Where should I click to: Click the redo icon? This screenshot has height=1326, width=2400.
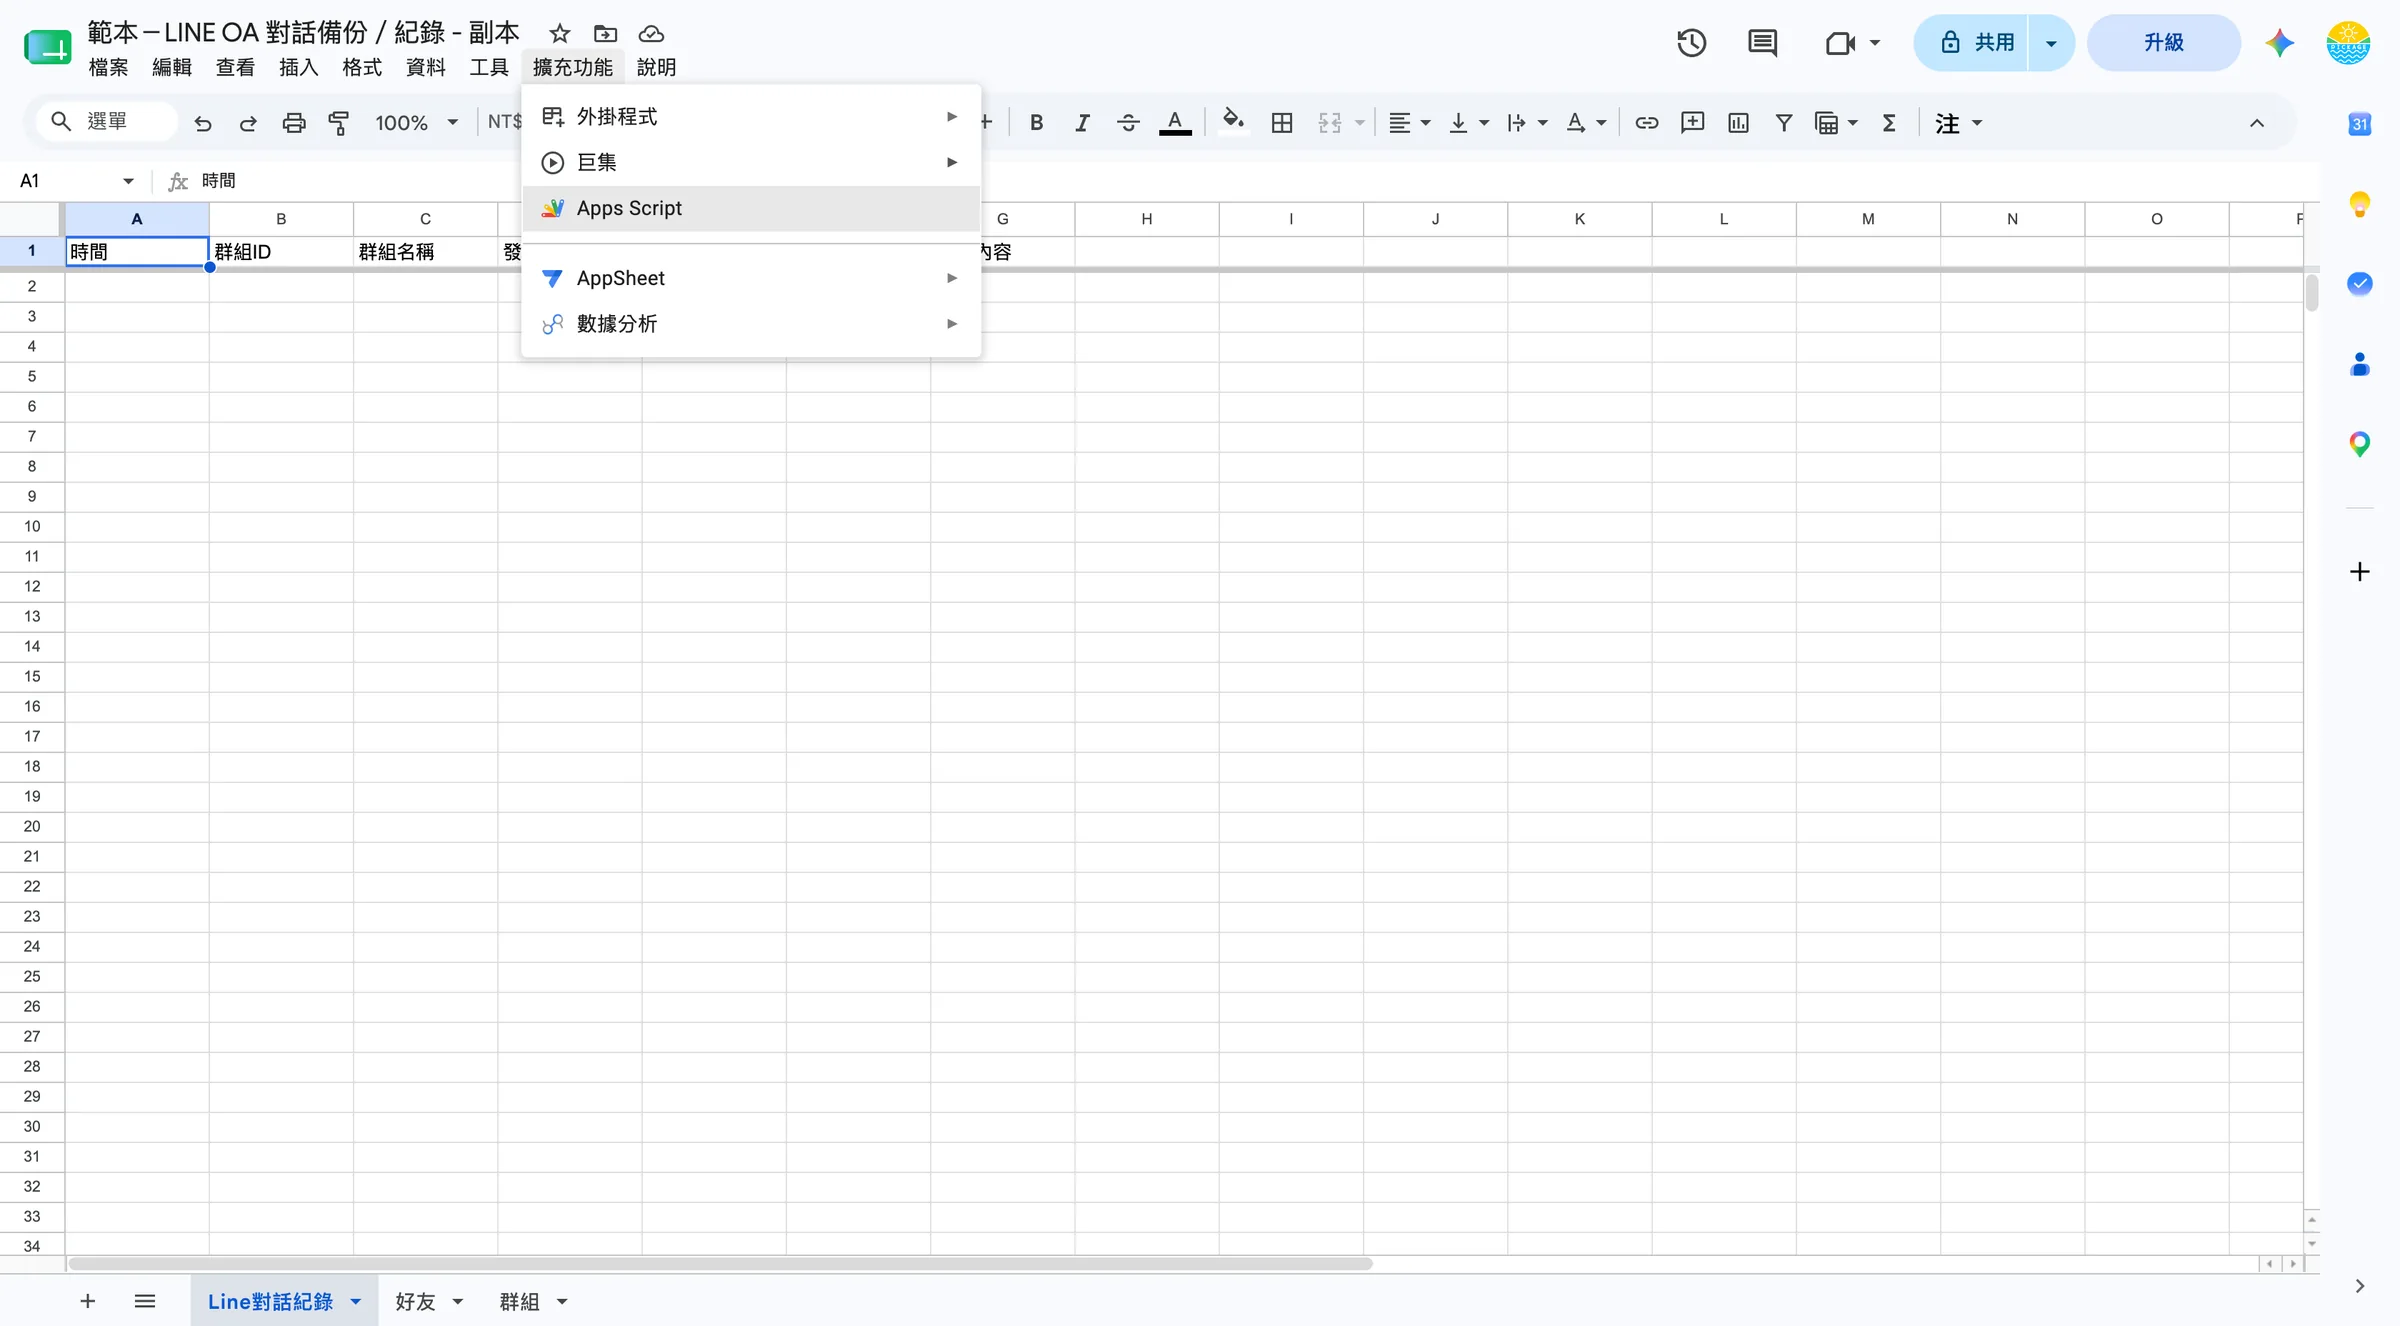pos(248,123)
